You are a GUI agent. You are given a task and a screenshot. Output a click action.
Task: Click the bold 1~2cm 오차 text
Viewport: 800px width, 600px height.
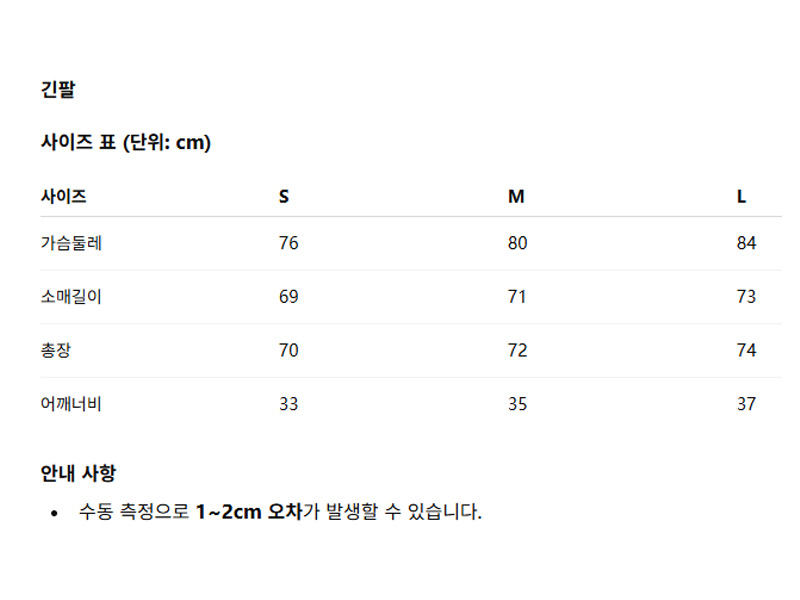tap(249, 513)
